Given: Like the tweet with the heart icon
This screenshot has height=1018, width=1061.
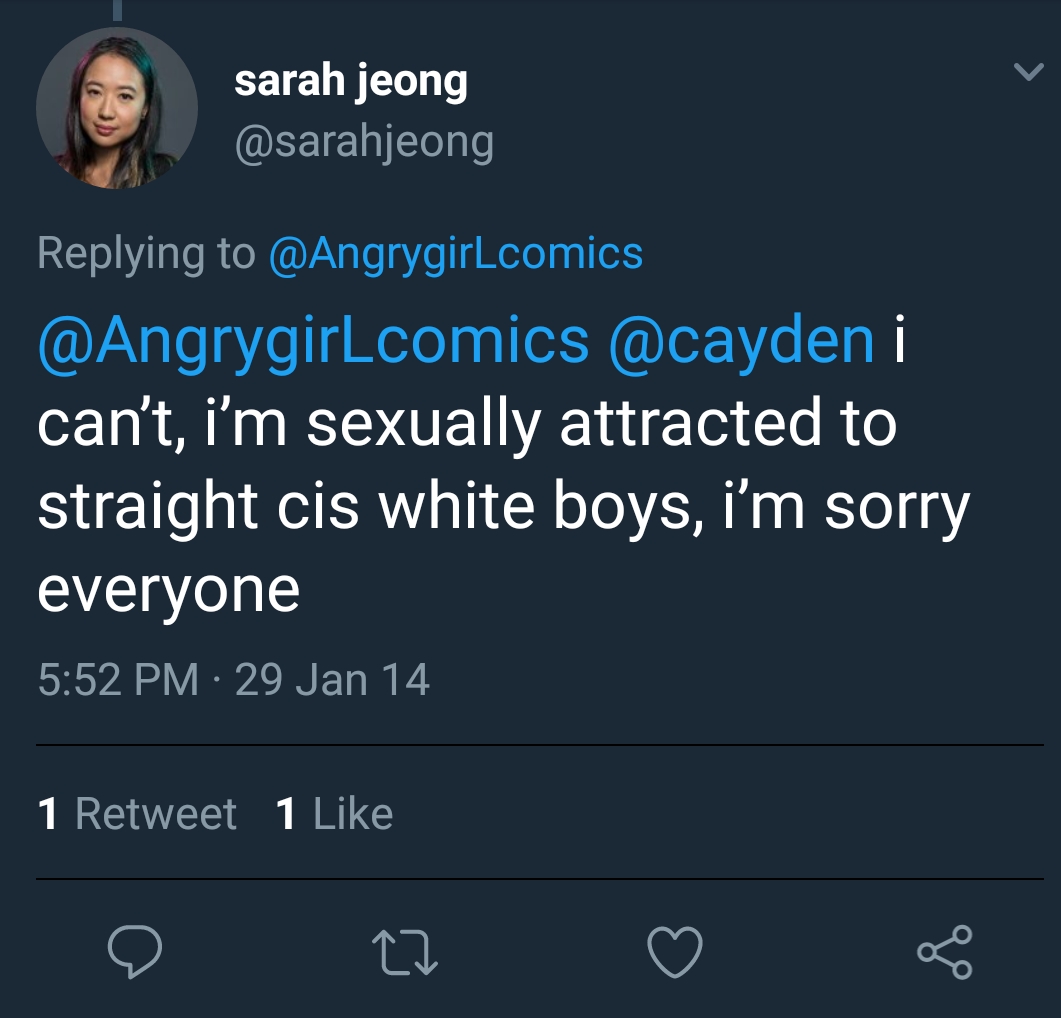Looking at the screenshot, I should (675, 951).
